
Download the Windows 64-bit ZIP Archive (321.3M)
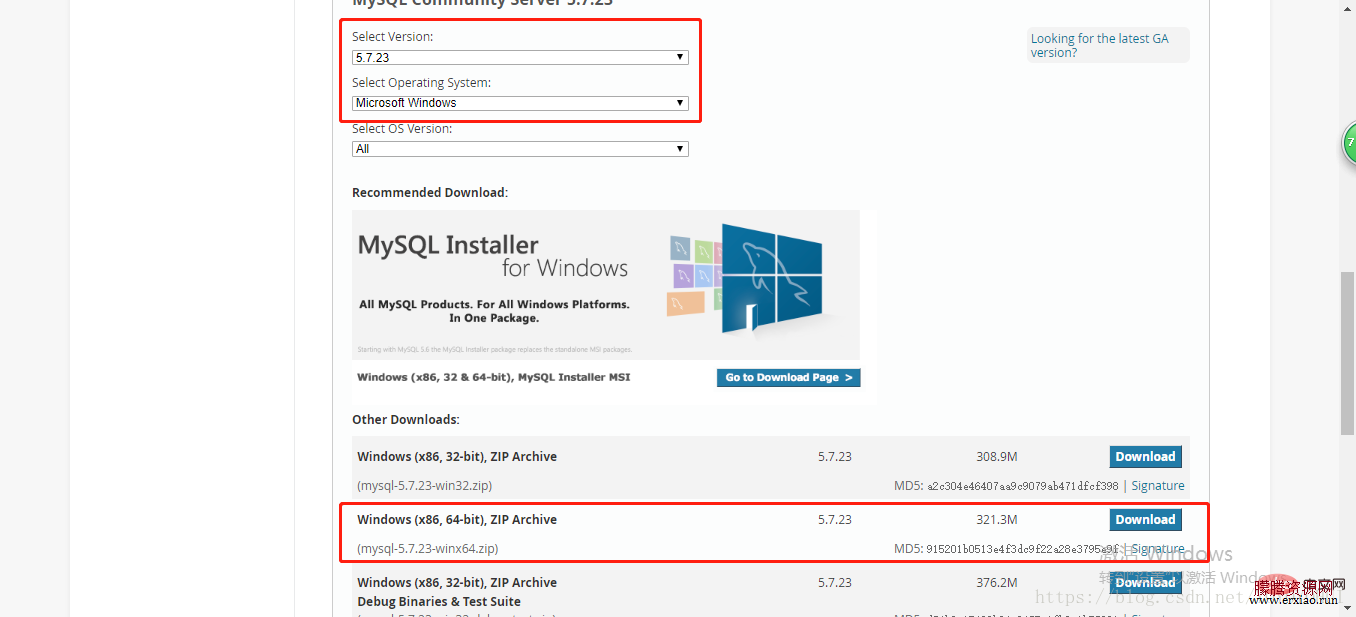coord(1146,520)
